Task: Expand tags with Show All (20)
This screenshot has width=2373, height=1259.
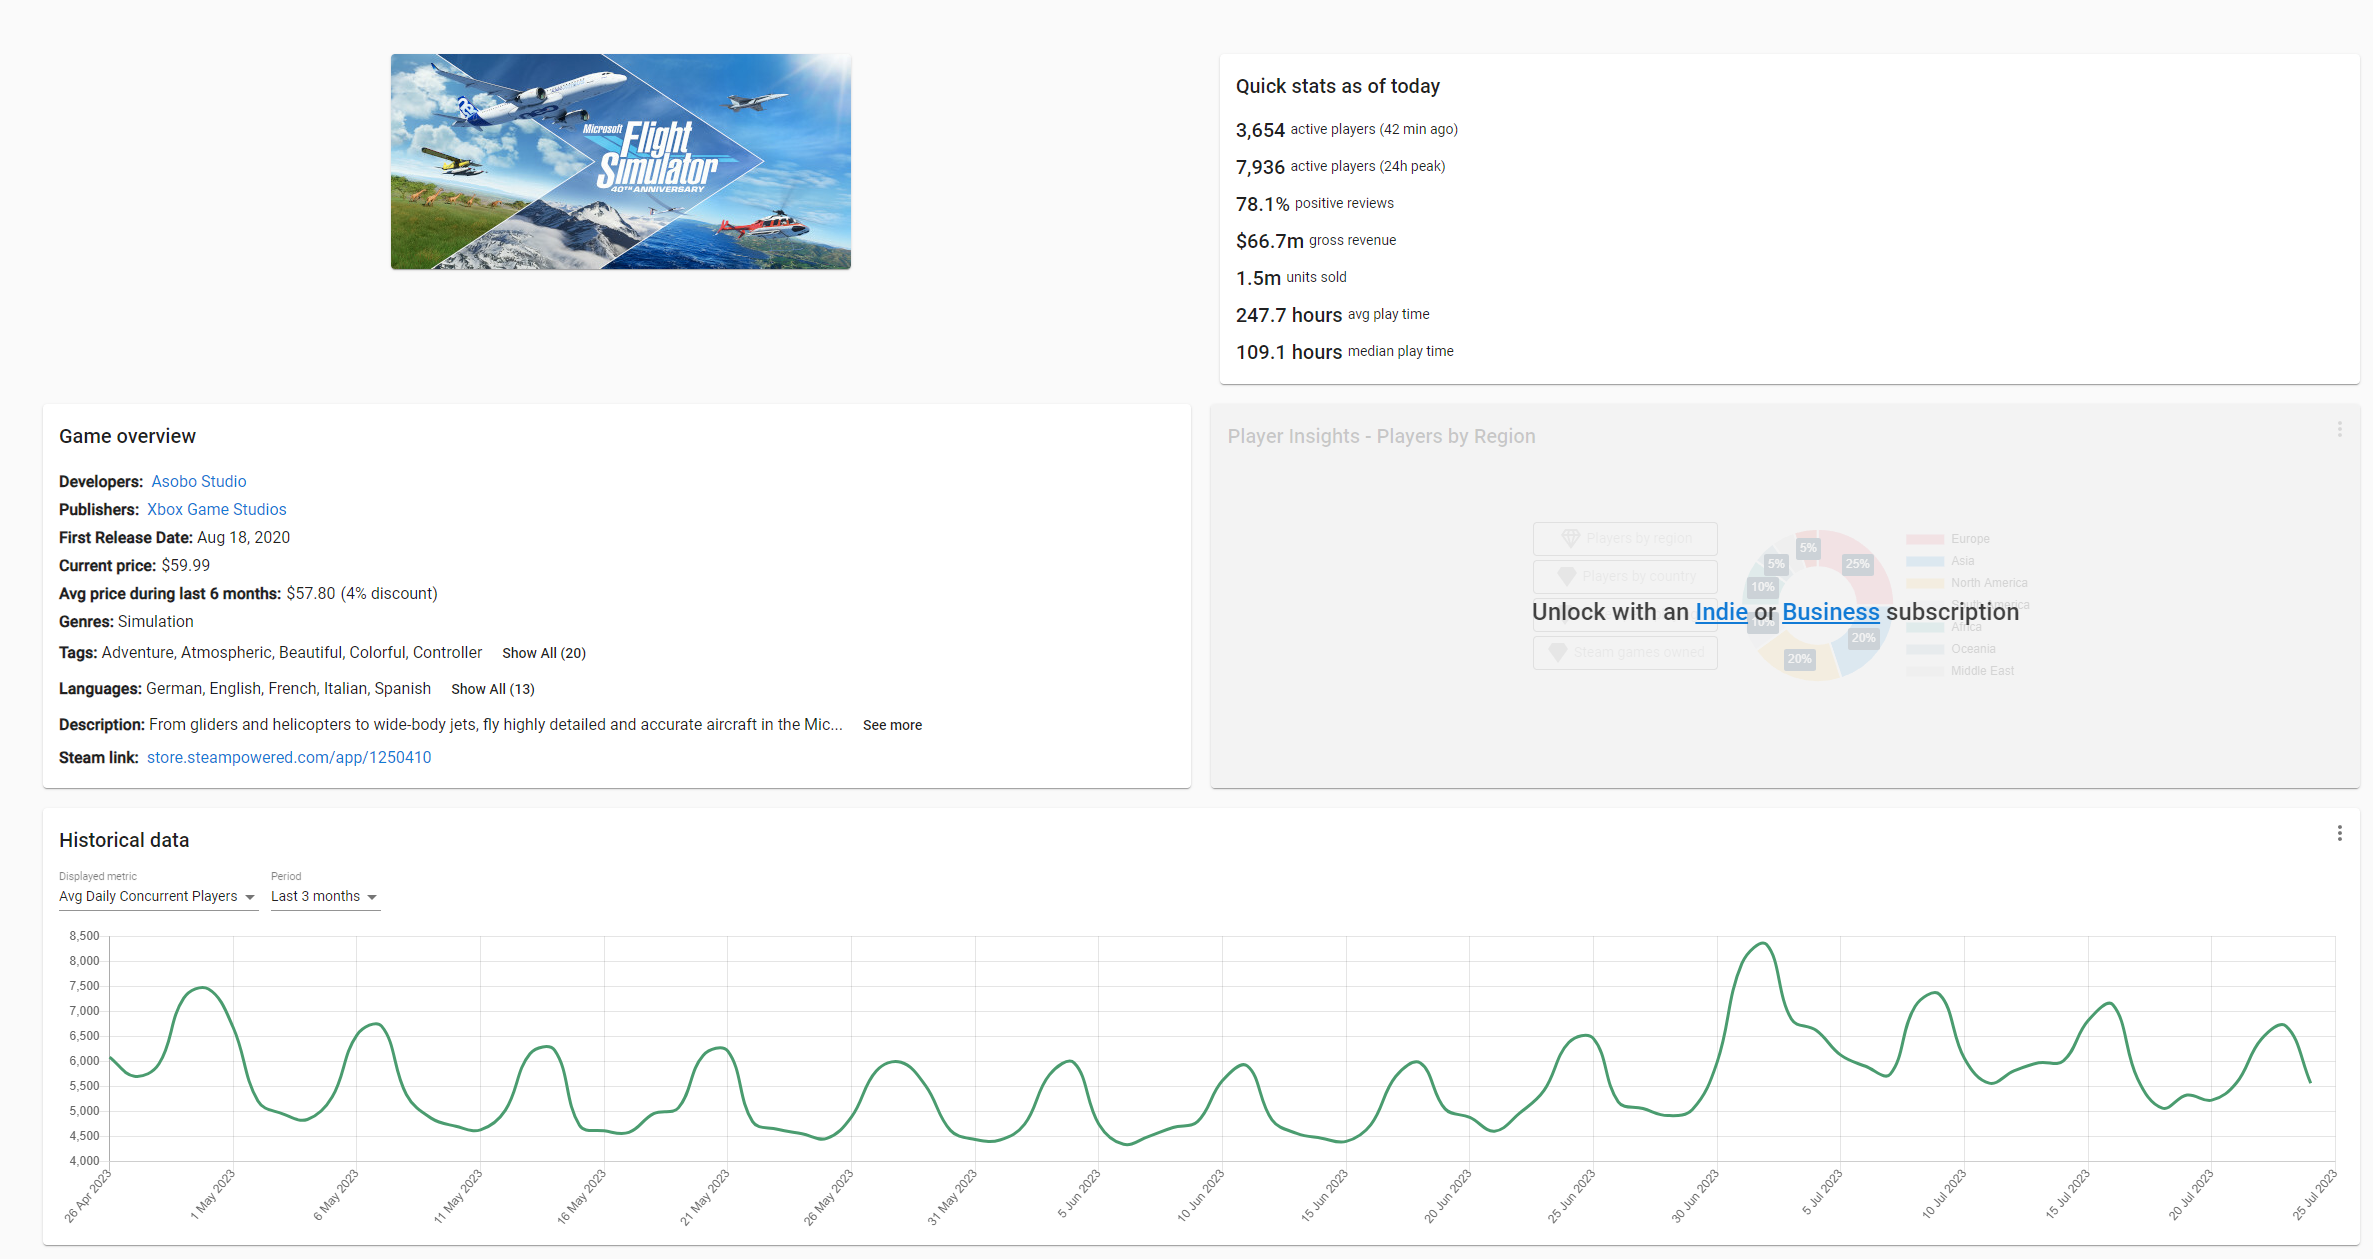Action: click(x=543, y=653)
